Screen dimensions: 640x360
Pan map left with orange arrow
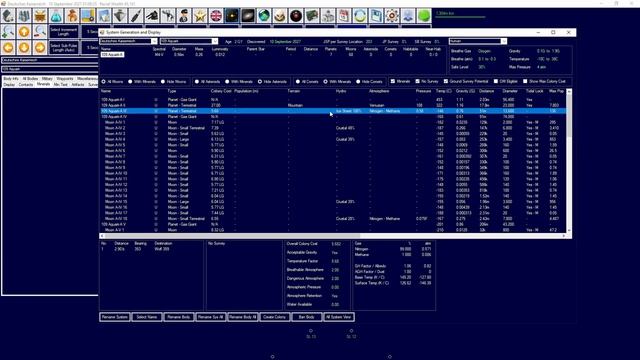[x=8, y=47]
